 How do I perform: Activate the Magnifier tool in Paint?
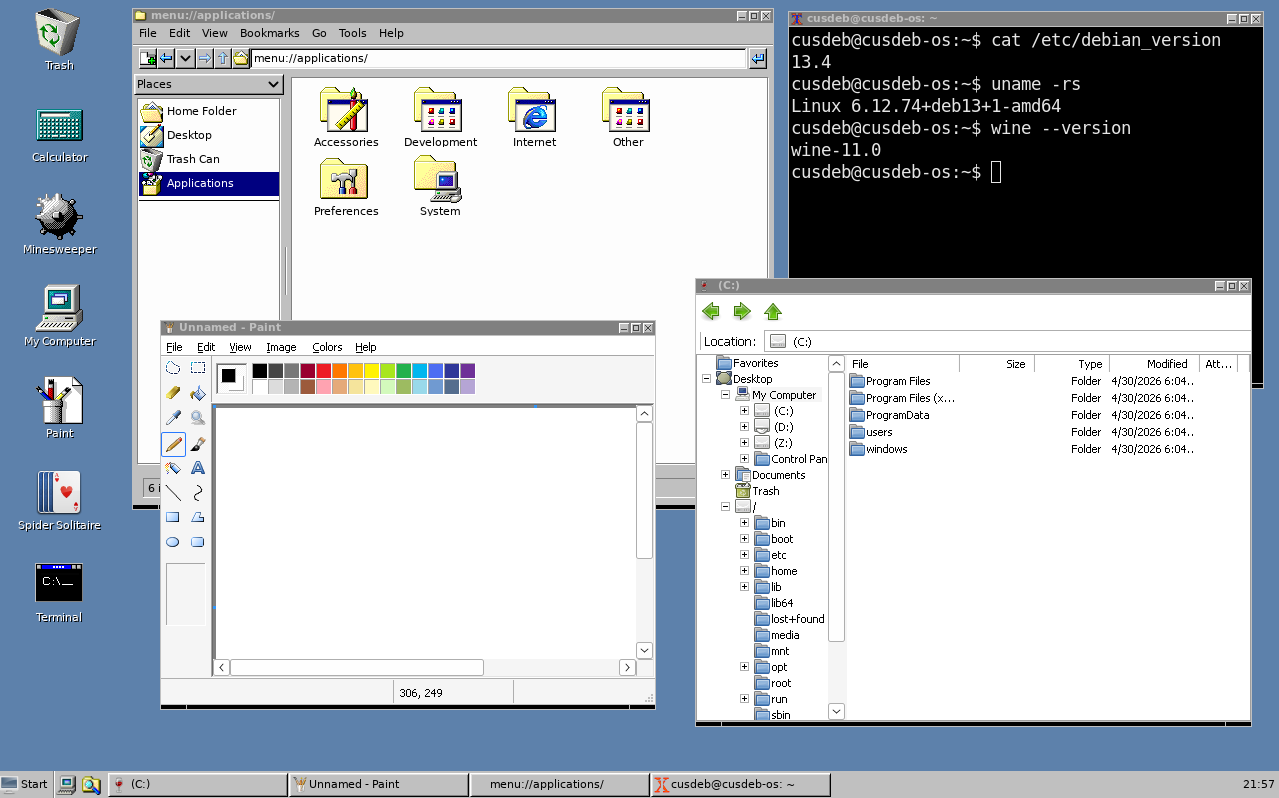[x=198, y=418]
